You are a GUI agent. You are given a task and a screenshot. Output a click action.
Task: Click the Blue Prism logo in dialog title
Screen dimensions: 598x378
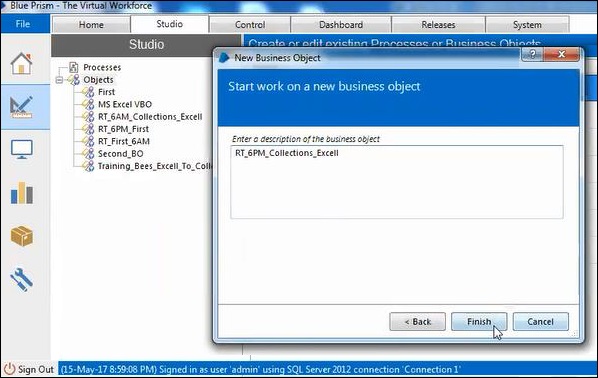coord(224,58)
